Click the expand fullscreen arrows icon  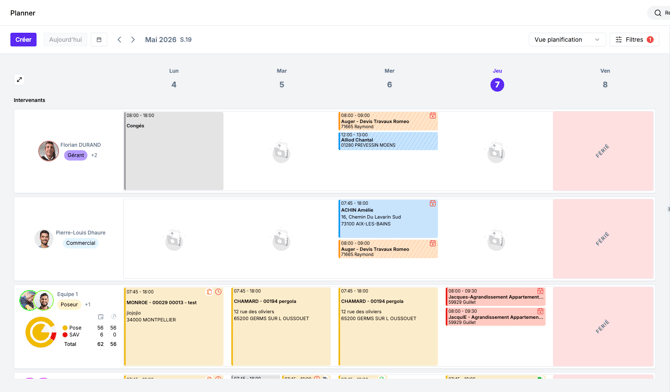(19, 80)
